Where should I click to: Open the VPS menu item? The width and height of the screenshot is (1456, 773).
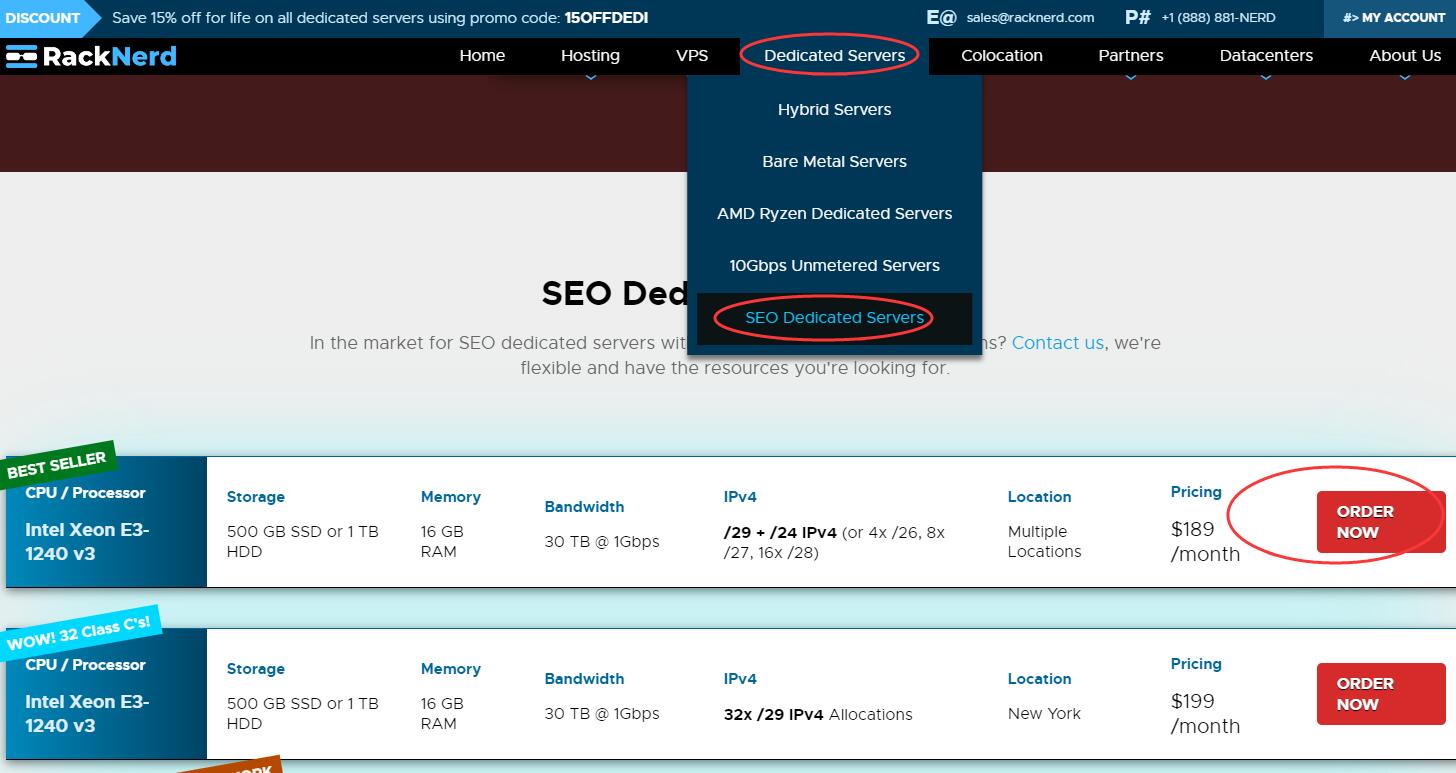click(x=692, y=56)
